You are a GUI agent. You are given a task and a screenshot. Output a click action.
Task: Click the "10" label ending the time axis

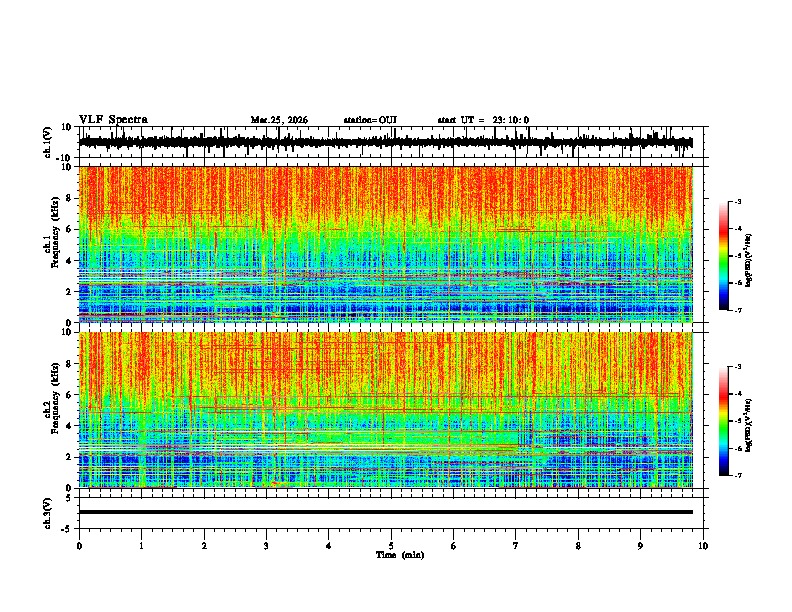click(703, 546)
